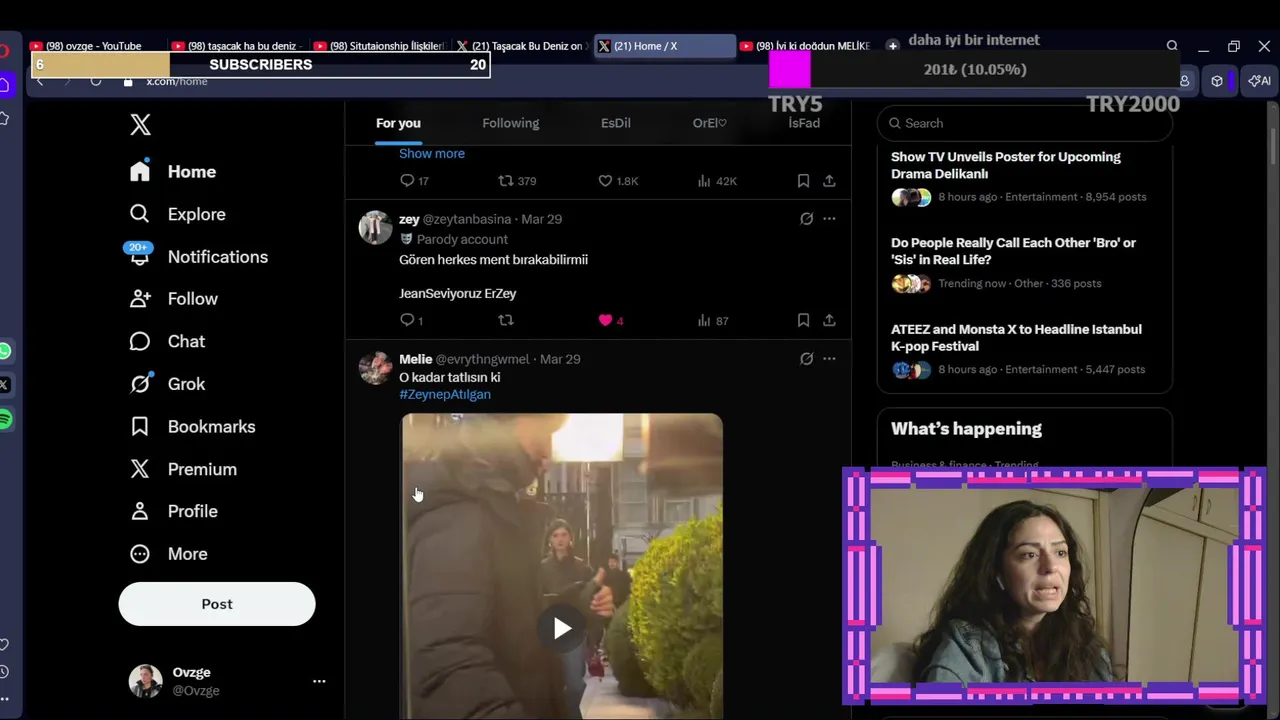Switch to the Following tab
Screen dimensions: 1280x720
click(x=511, y=123)
